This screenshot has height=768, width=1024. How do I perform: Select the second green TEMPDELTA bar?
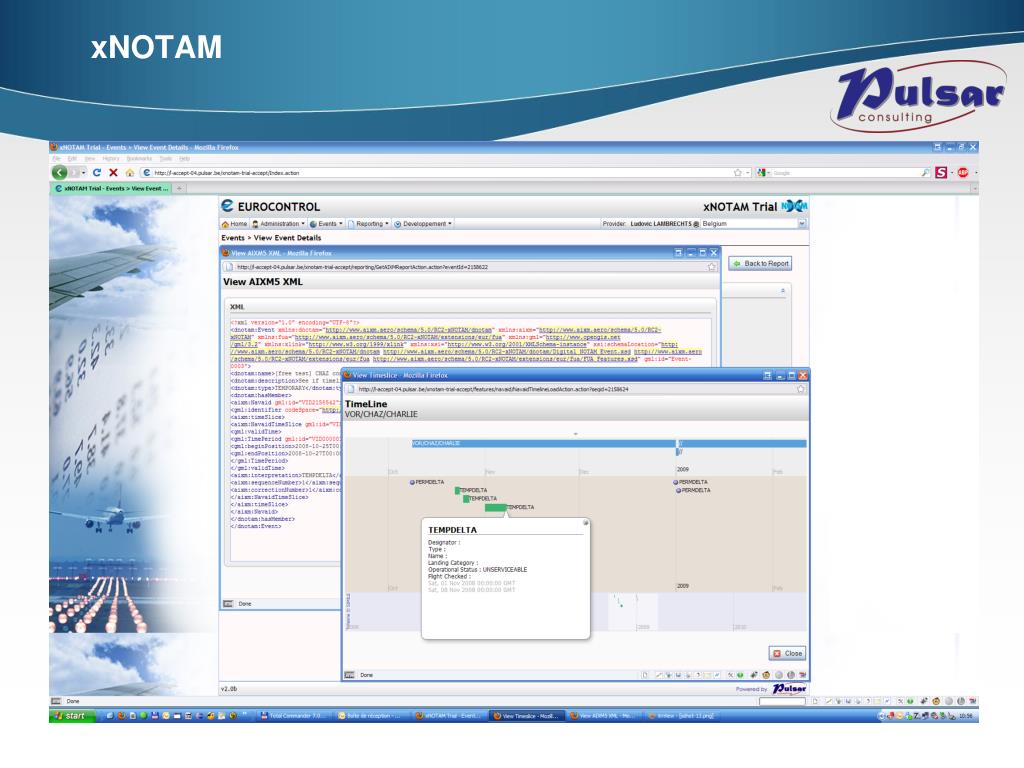tap(466, 498)
